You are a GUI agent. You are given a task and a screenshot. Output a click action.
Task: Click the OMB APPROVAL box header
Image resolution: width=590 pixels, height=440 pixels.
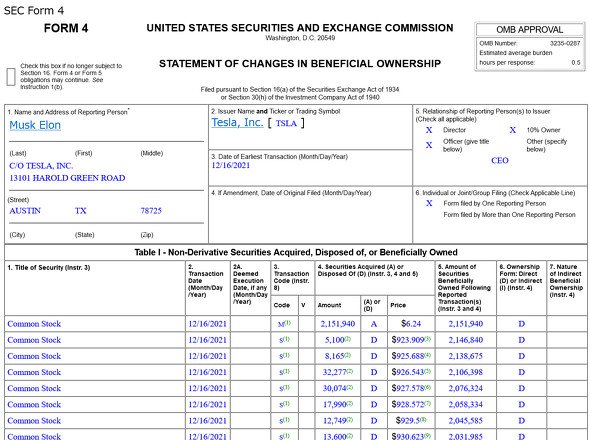tap(529, 30)
